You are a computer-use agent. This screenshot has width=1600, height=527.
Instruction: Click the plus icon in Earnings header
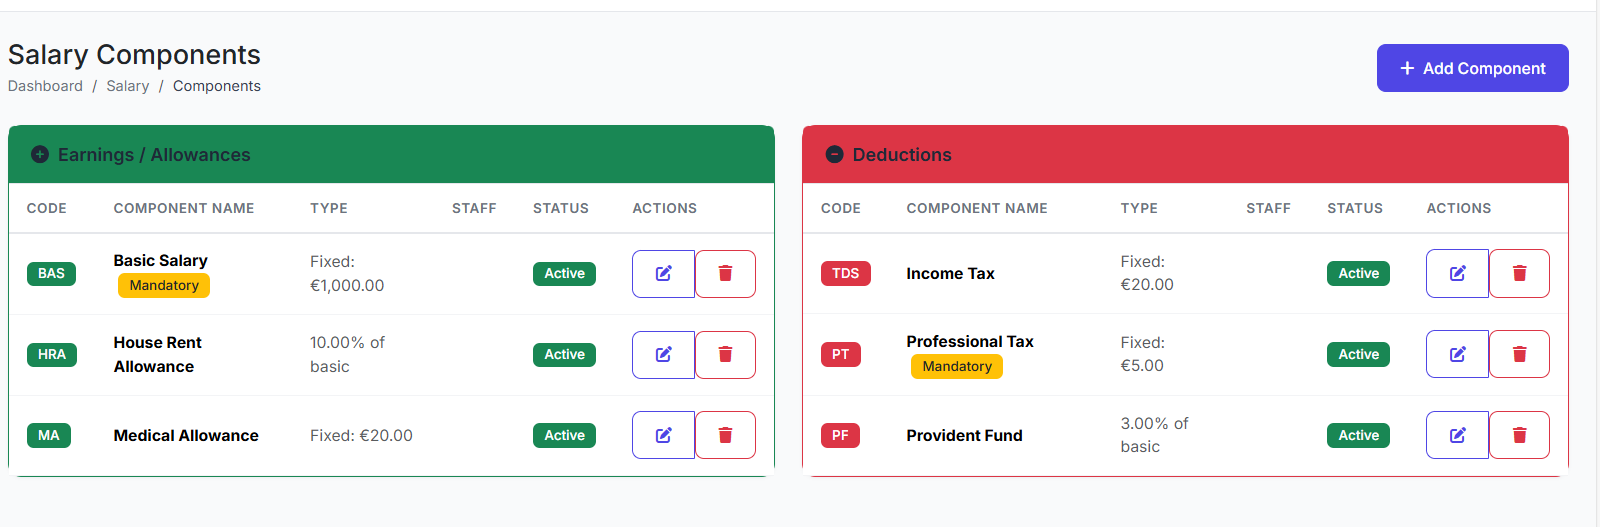click(x=40, y=154)
